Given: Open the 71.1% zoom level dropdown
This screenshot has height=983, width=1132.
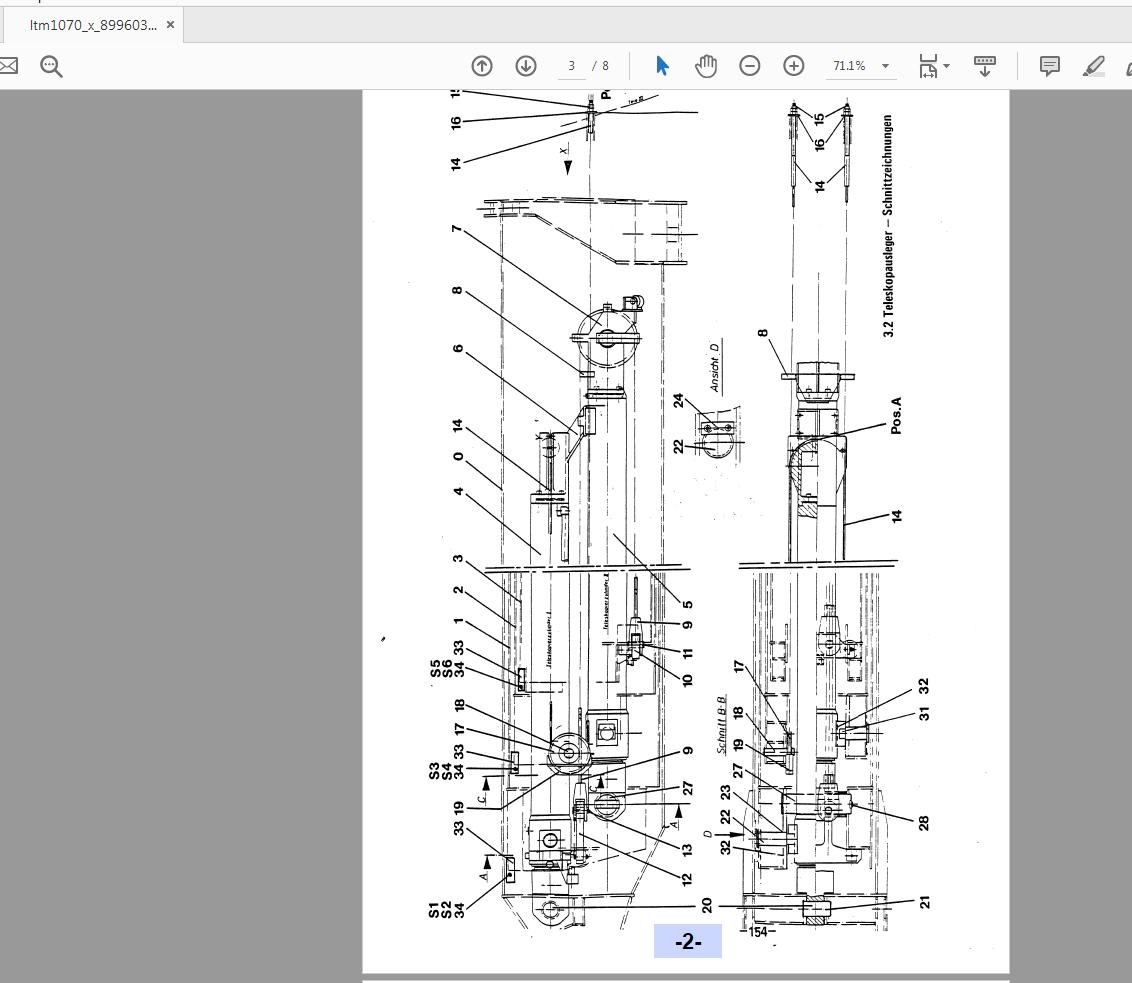Looking at the screenshot, I should [859, 66].
